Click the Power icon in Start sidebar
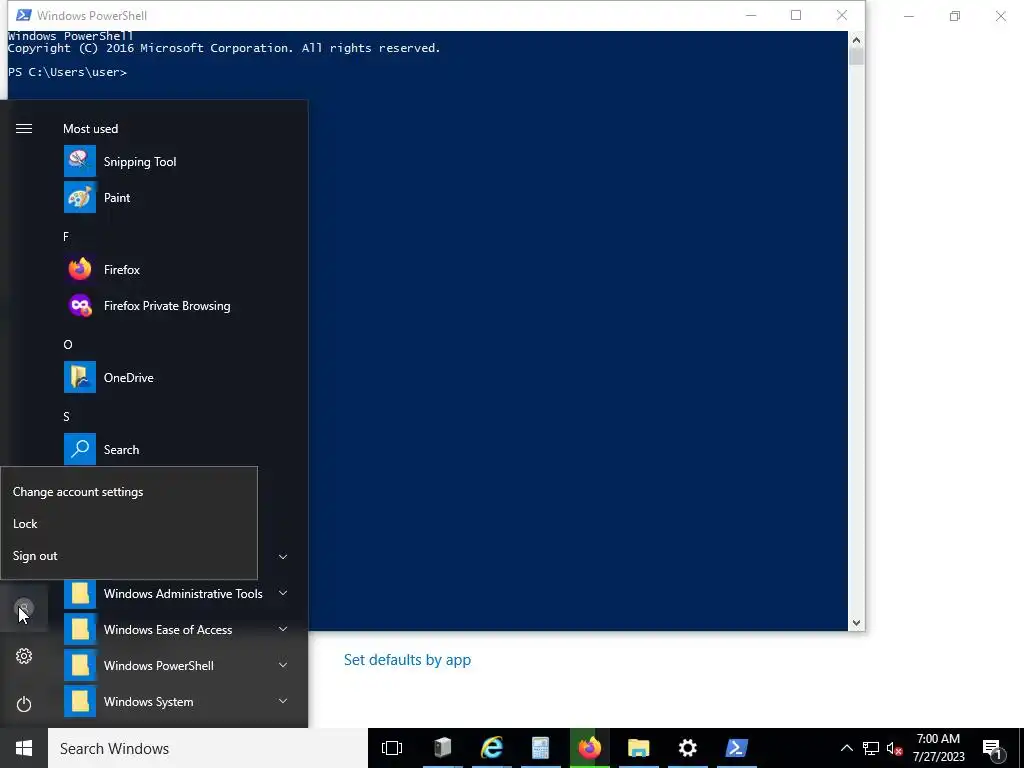The width and height of the screenshot is (1024, 768). 24,704
